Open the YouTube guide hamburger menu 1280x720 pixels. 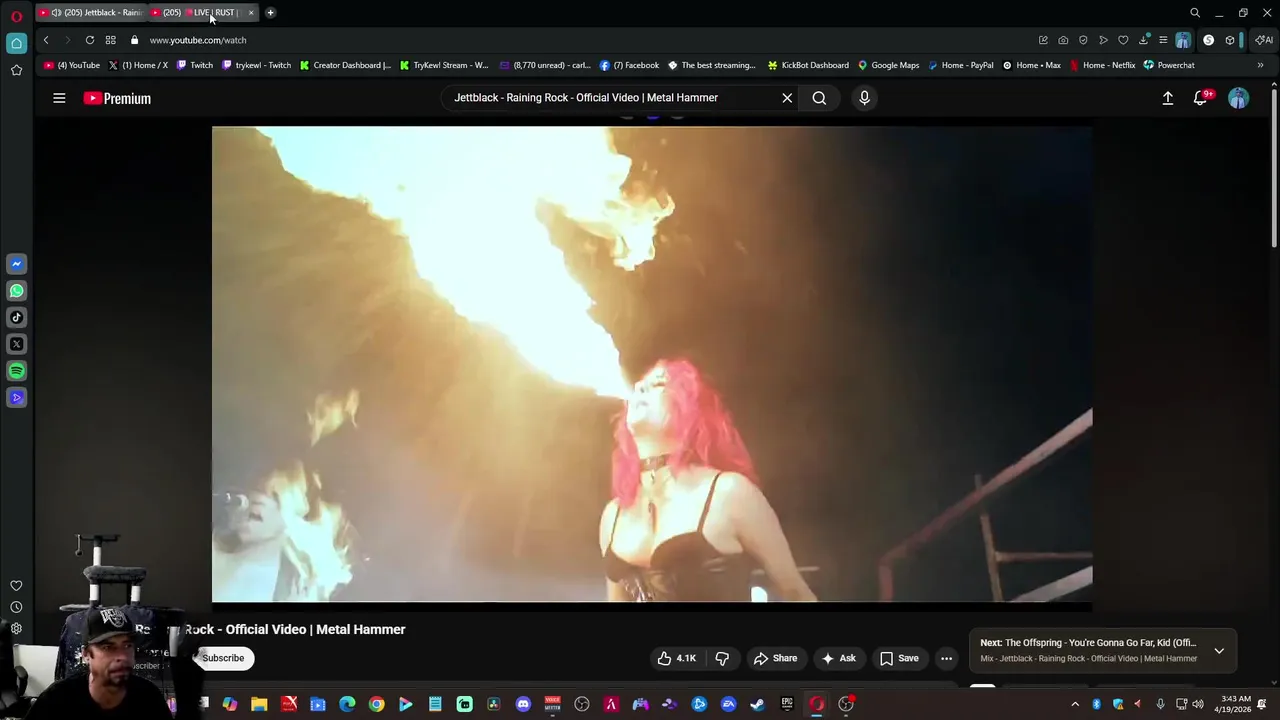(59, 98)
